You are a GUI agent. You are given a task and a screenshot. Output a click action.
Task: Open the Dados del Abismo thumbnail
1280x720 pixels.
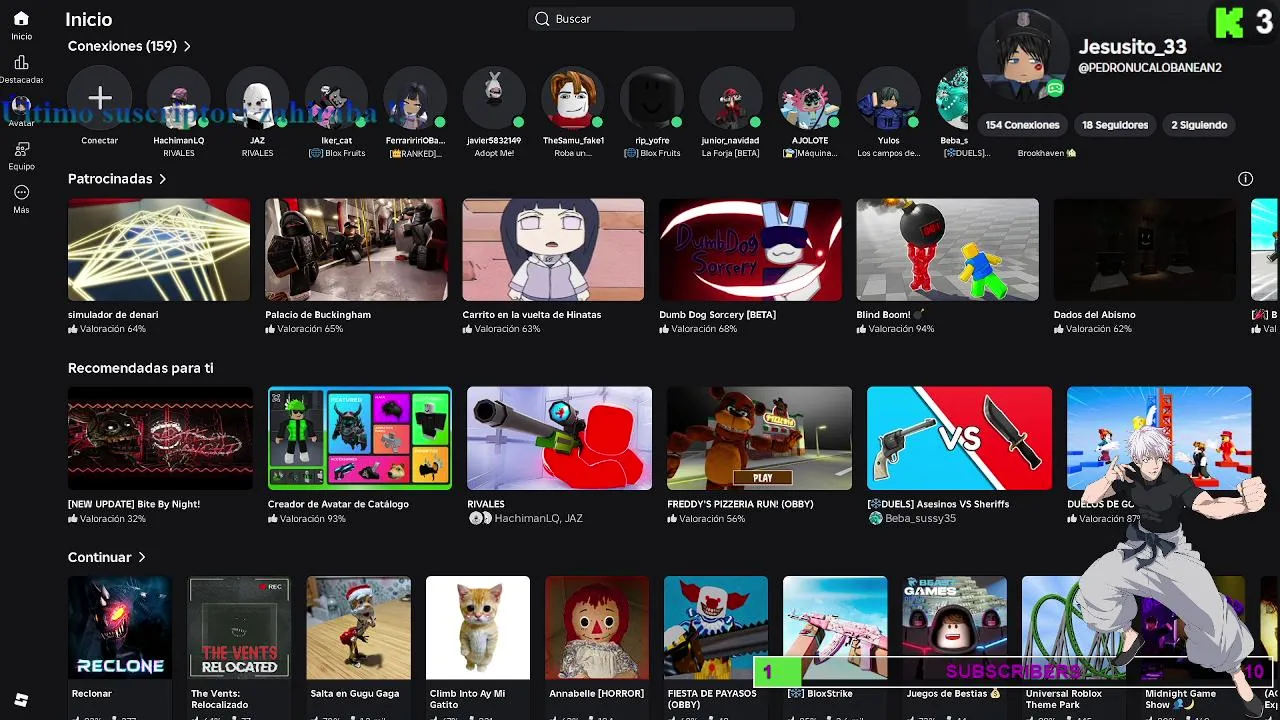coord(1145,249)
